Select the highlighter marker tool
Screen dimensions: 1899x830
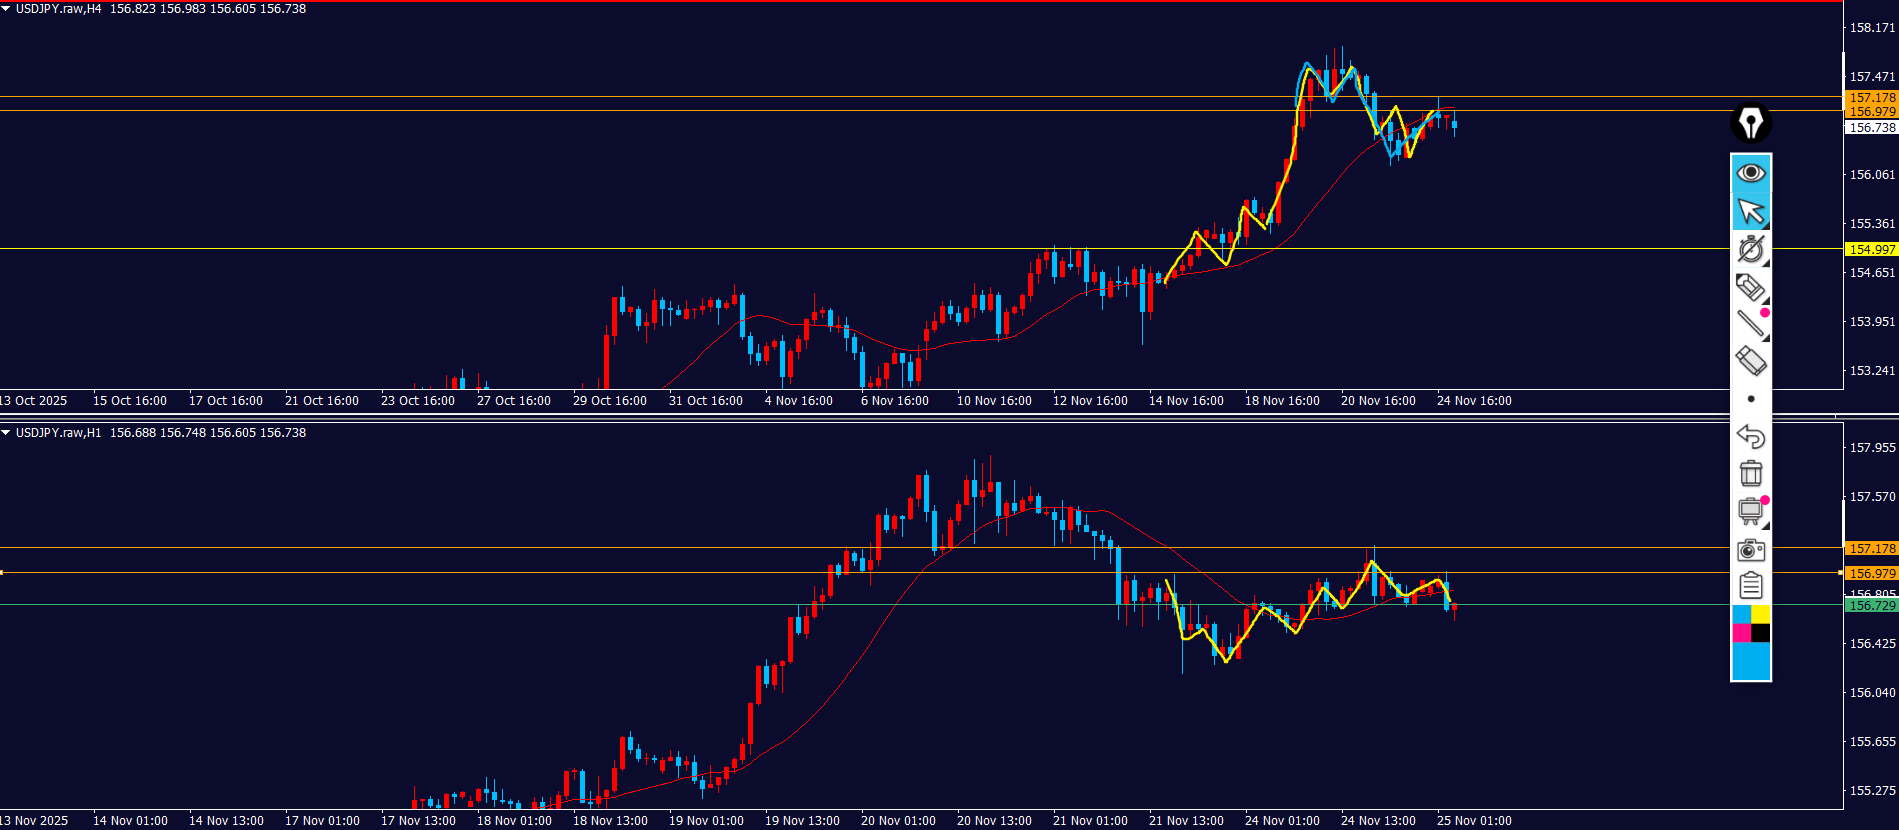(x=1750, y=287)
